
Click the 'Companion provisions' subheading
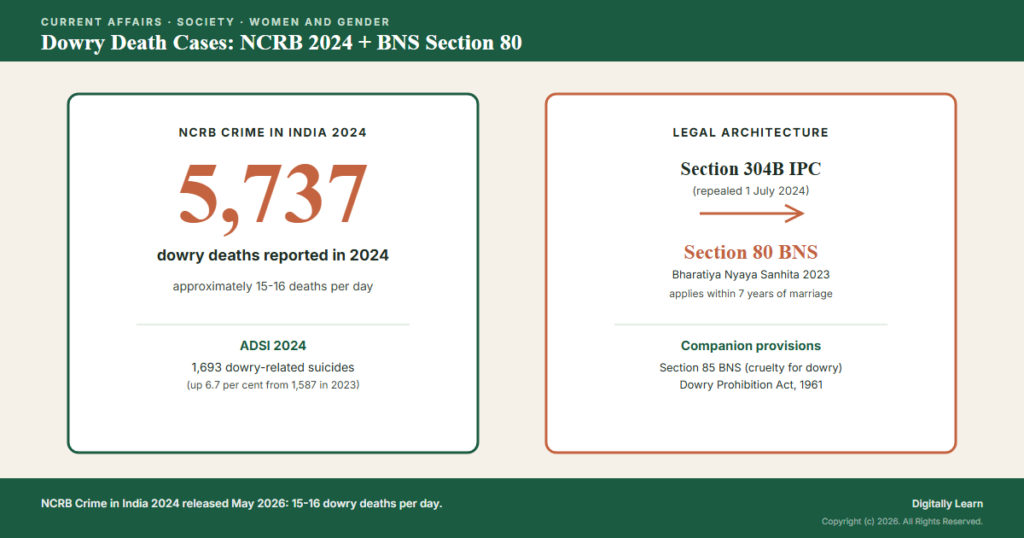(751, 345)
